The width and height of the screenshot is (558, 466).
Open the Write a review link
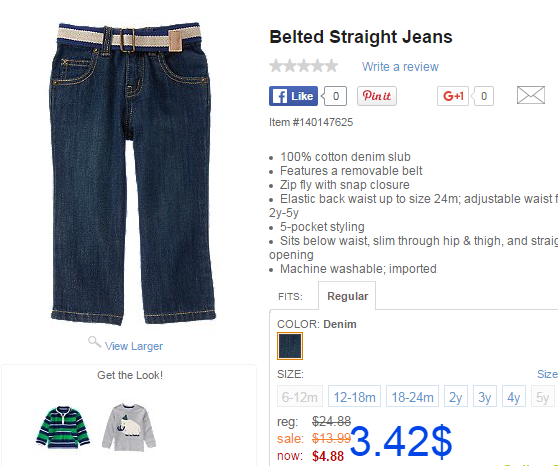[400, 67]
